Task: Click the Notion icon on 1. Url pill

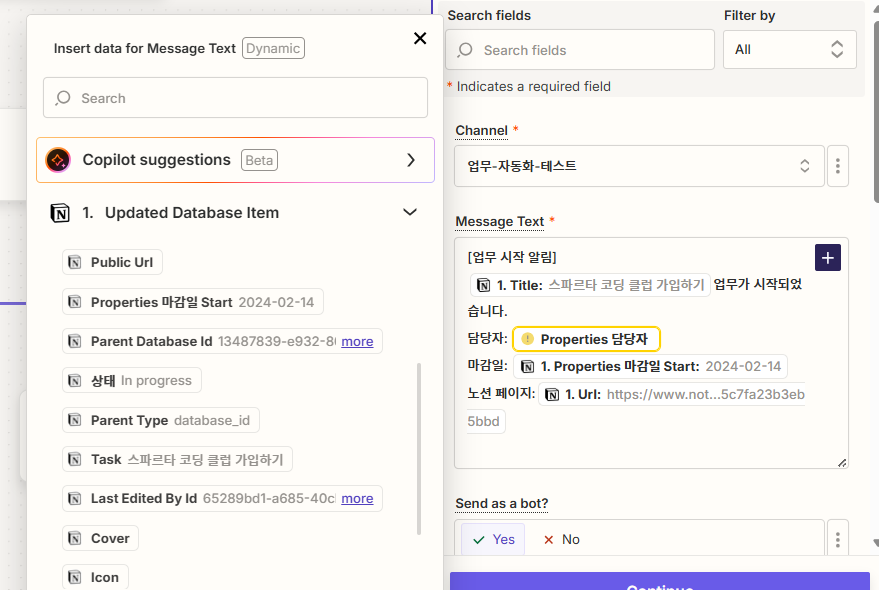Action: point(552,394)
